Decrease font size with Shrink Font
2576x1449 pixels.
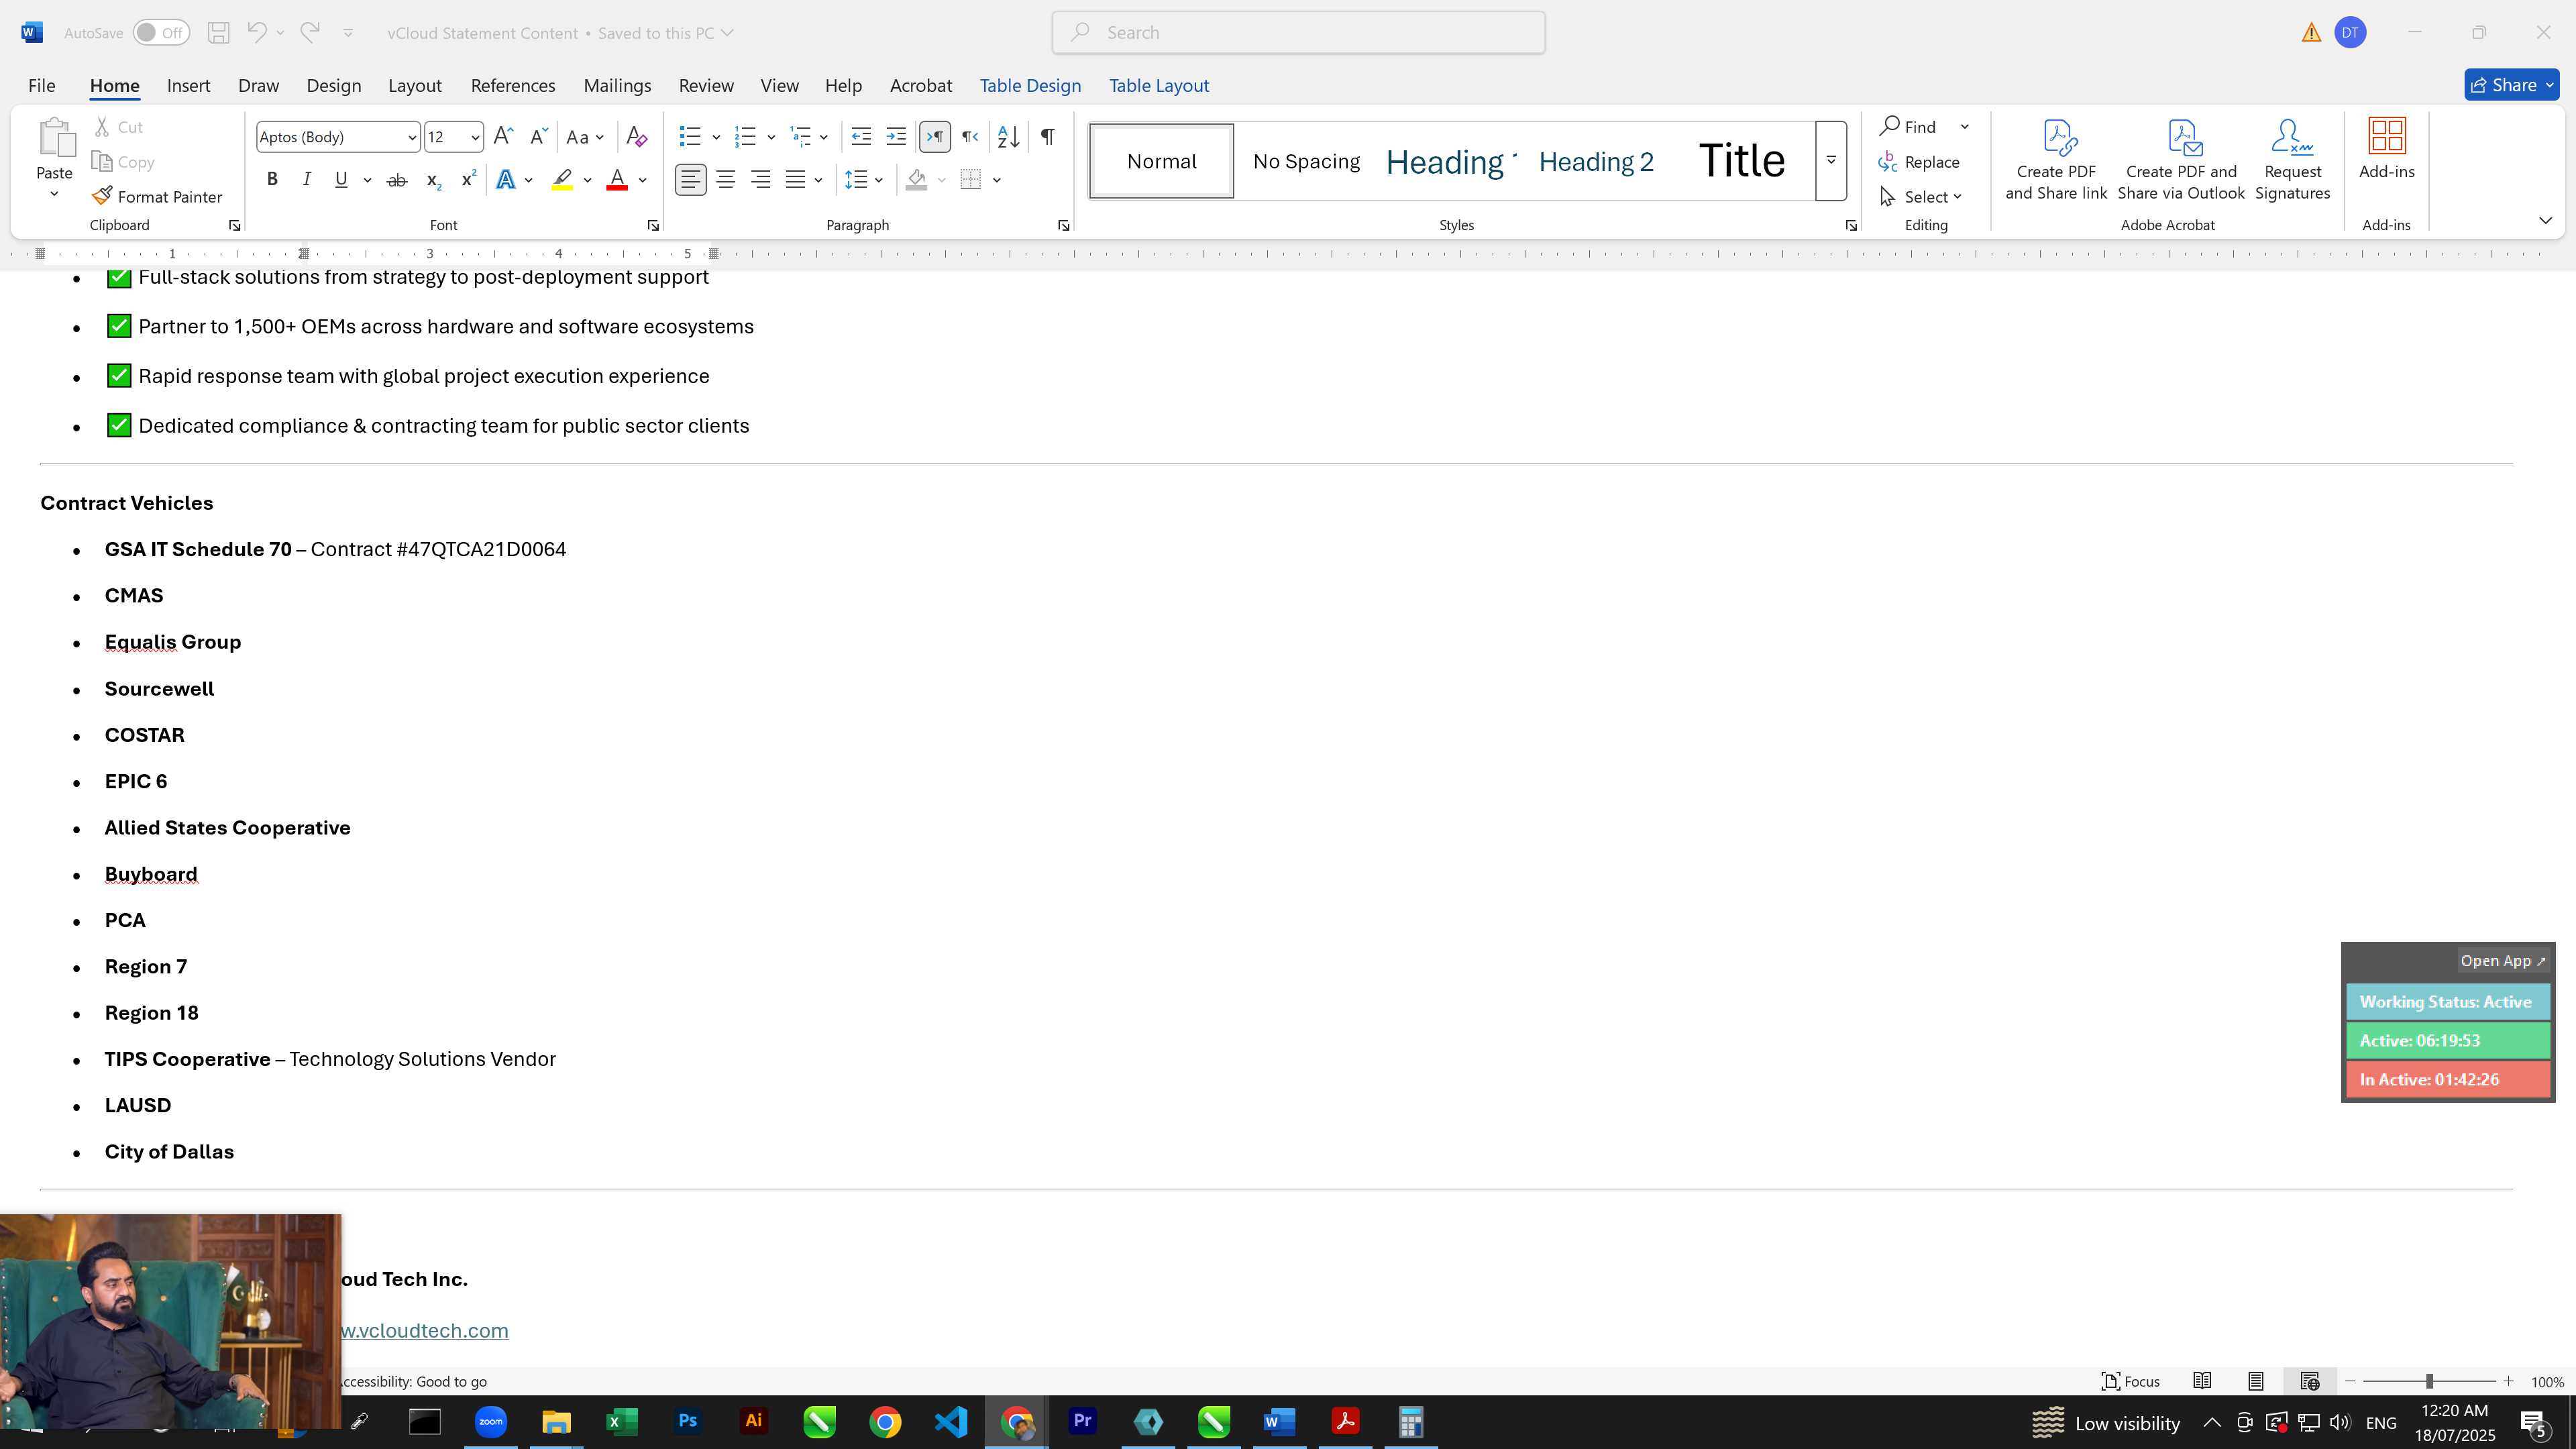tap(539, 137)
